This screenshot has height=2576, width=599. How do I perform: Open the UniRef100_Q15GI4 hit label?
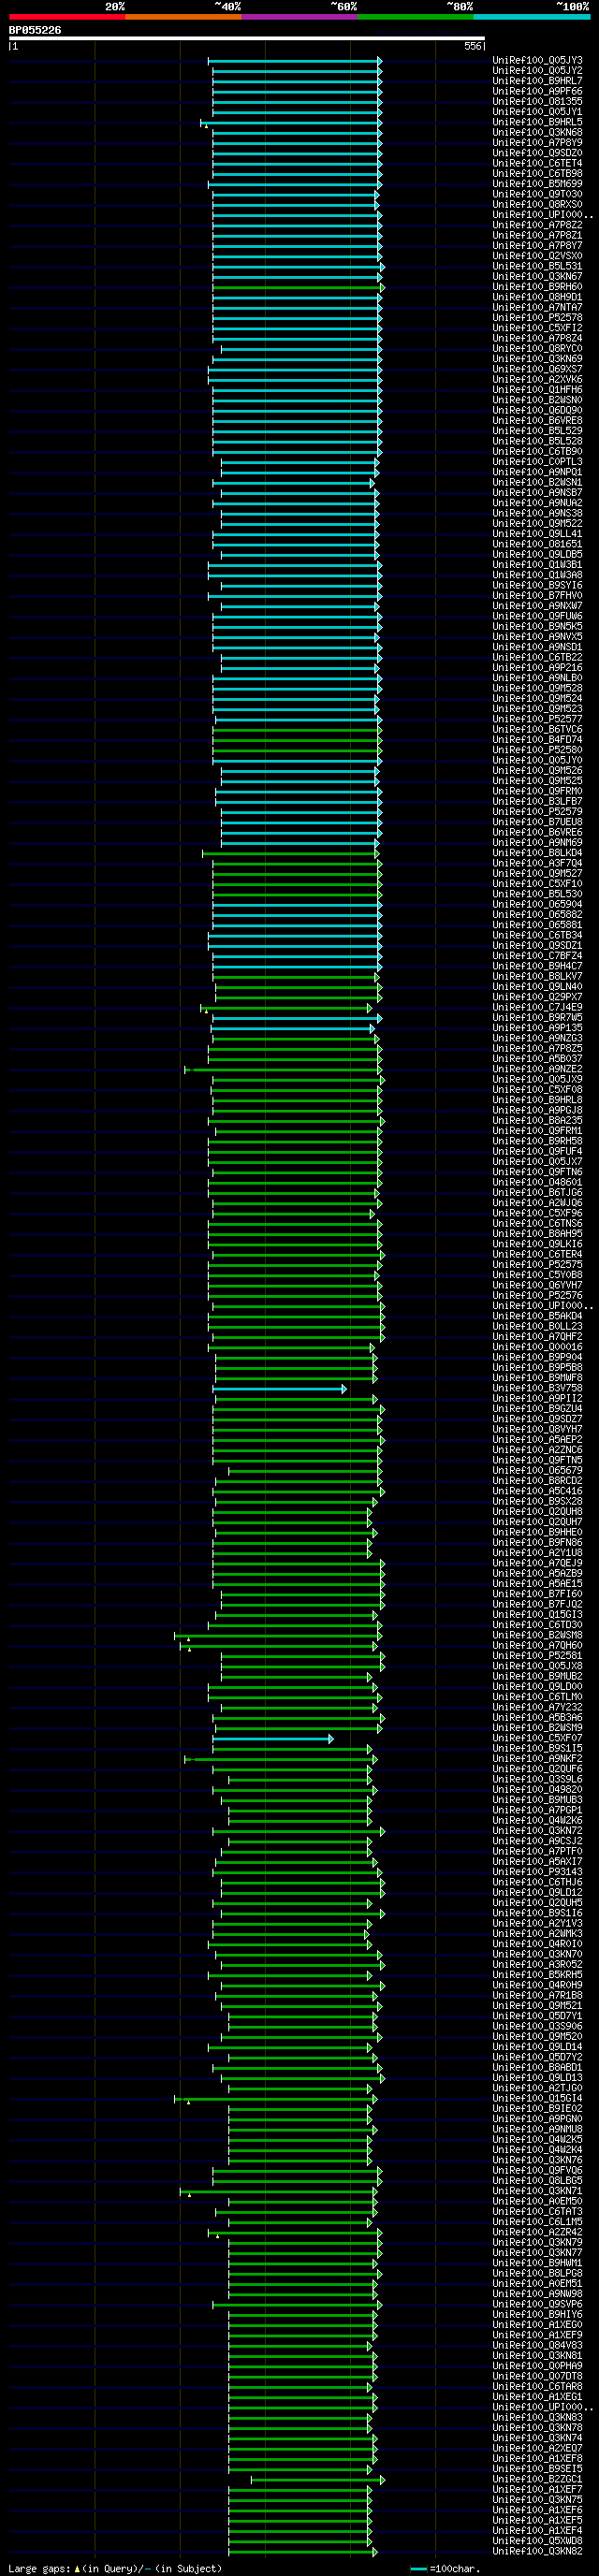(537, 2098)
